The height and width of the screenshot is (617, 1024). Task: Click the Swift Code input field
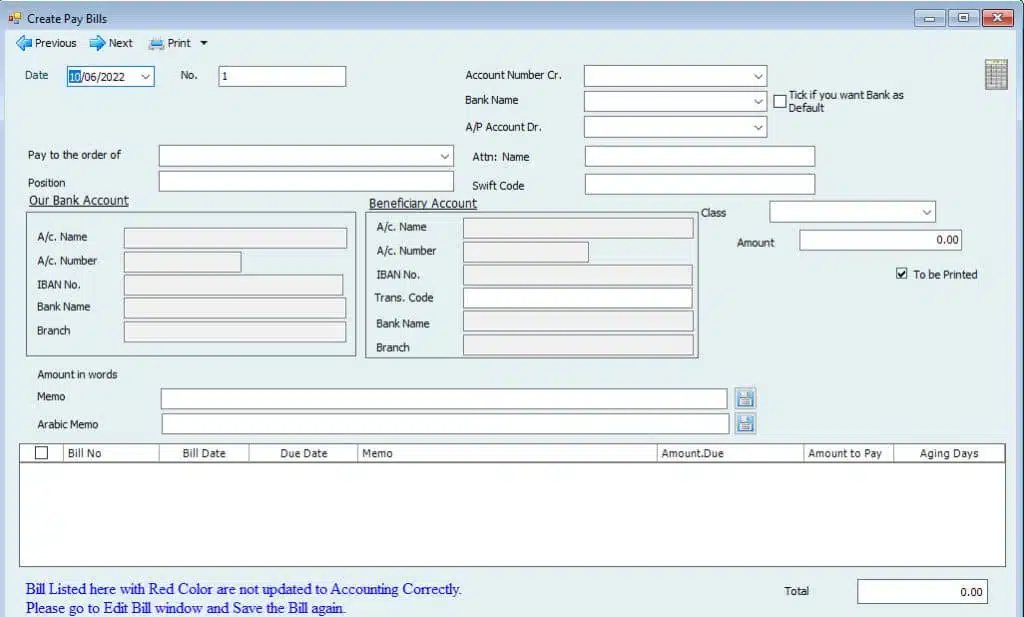(699, 185)
